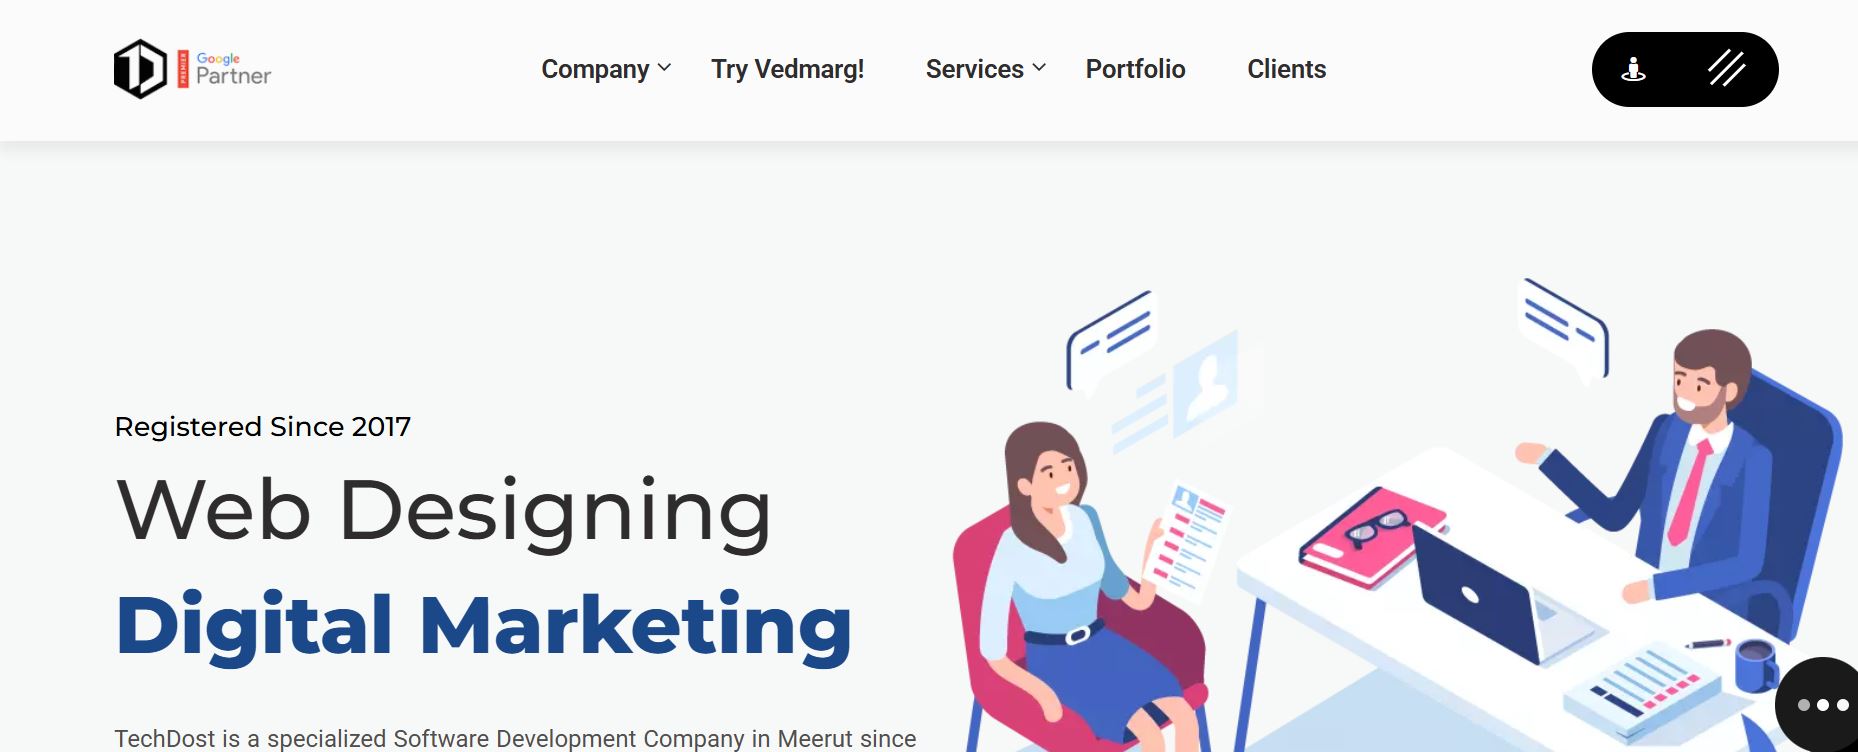Expand the Services dropdown chevron
1858x752 pixels.
tap(1039, 68)
